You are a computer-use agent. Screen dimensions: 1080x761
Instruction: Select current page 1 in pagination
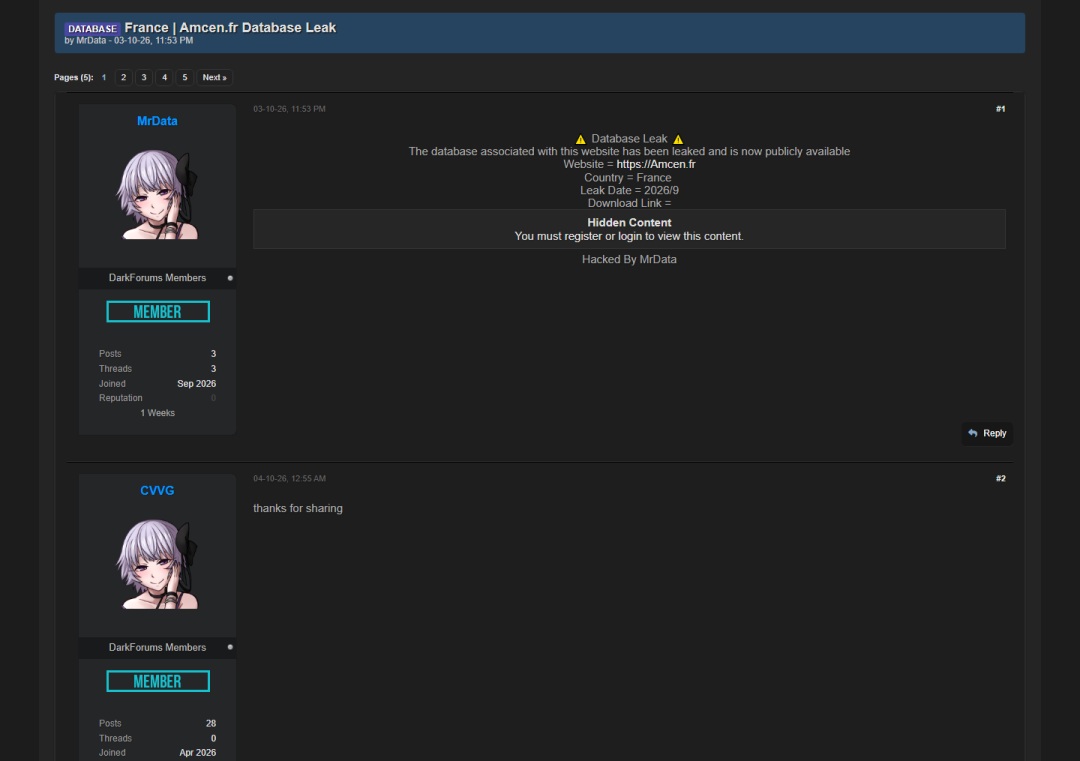click(104, 78)
